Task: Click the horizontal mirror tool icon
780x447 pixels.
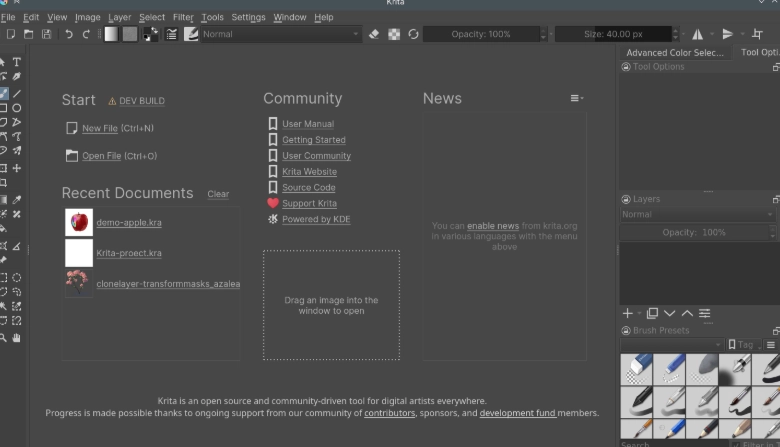Action: [x=698, y=34]
